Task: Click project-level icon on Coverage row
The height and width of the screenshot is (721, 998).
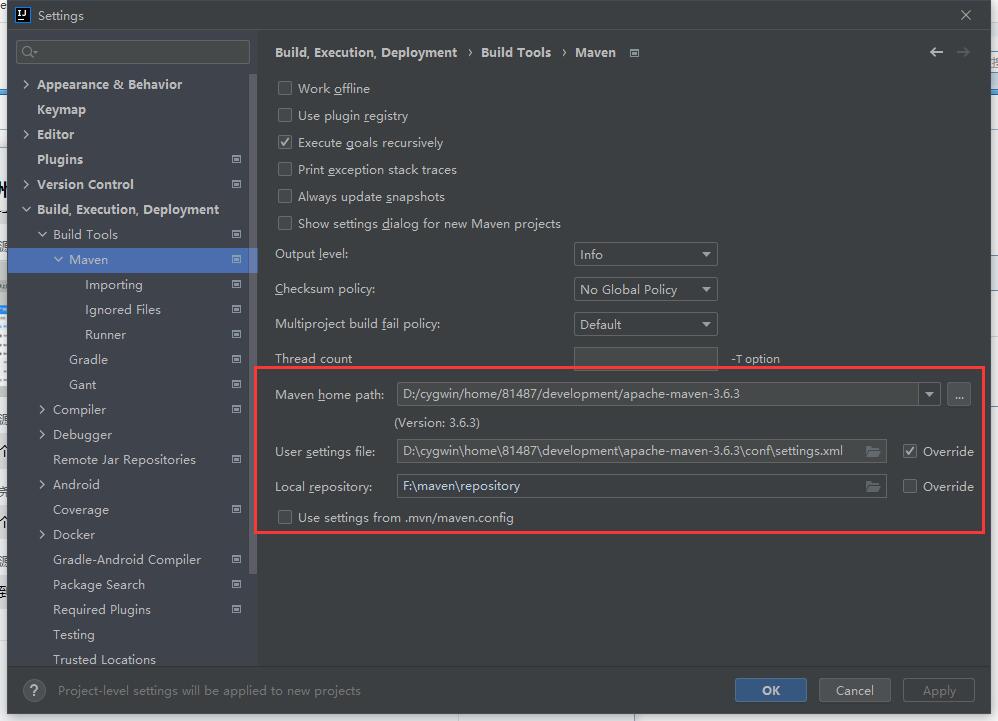Action: pos(236,509)
